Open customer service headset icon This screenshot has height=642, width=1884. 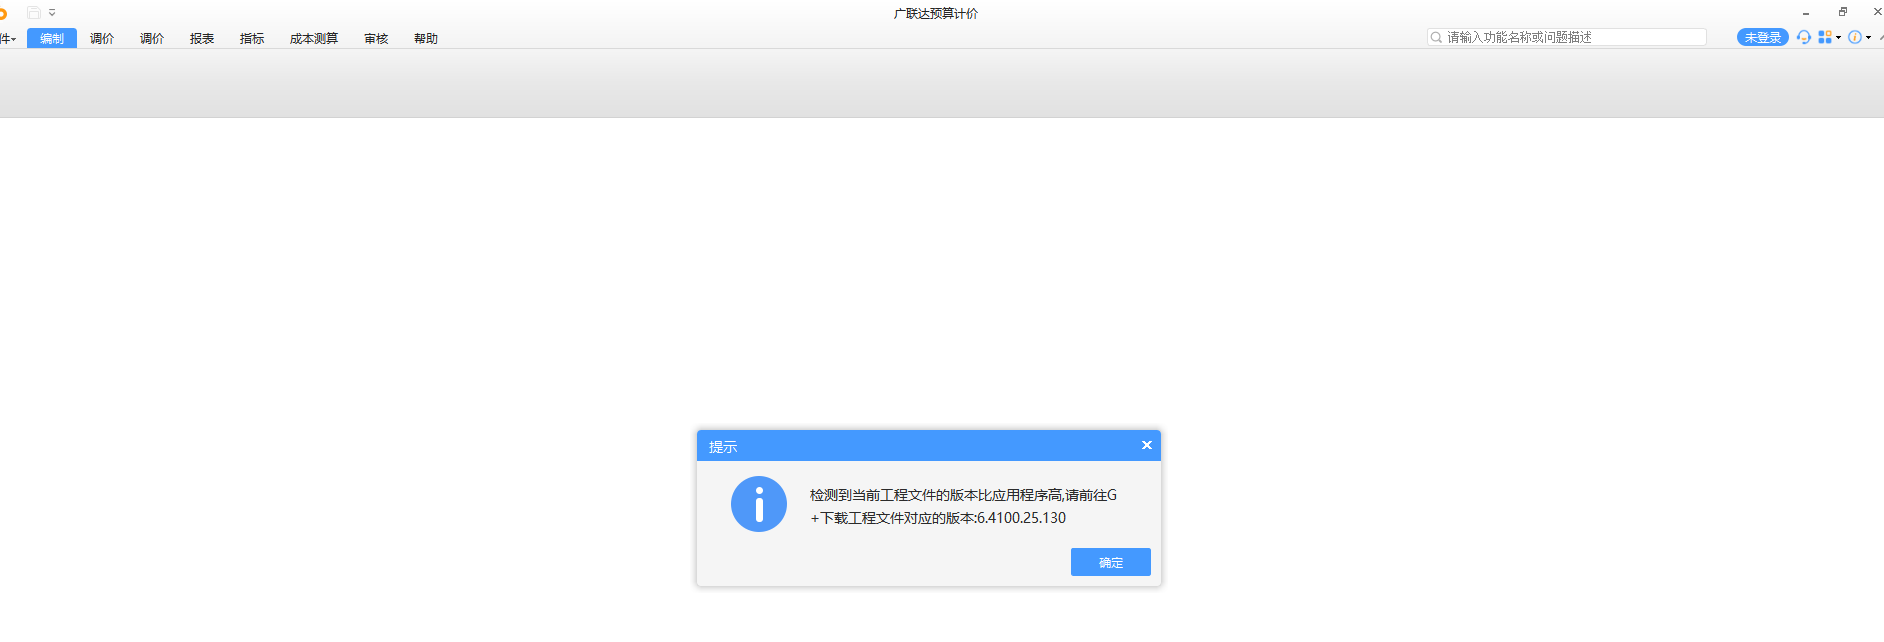pos(1804,37)
